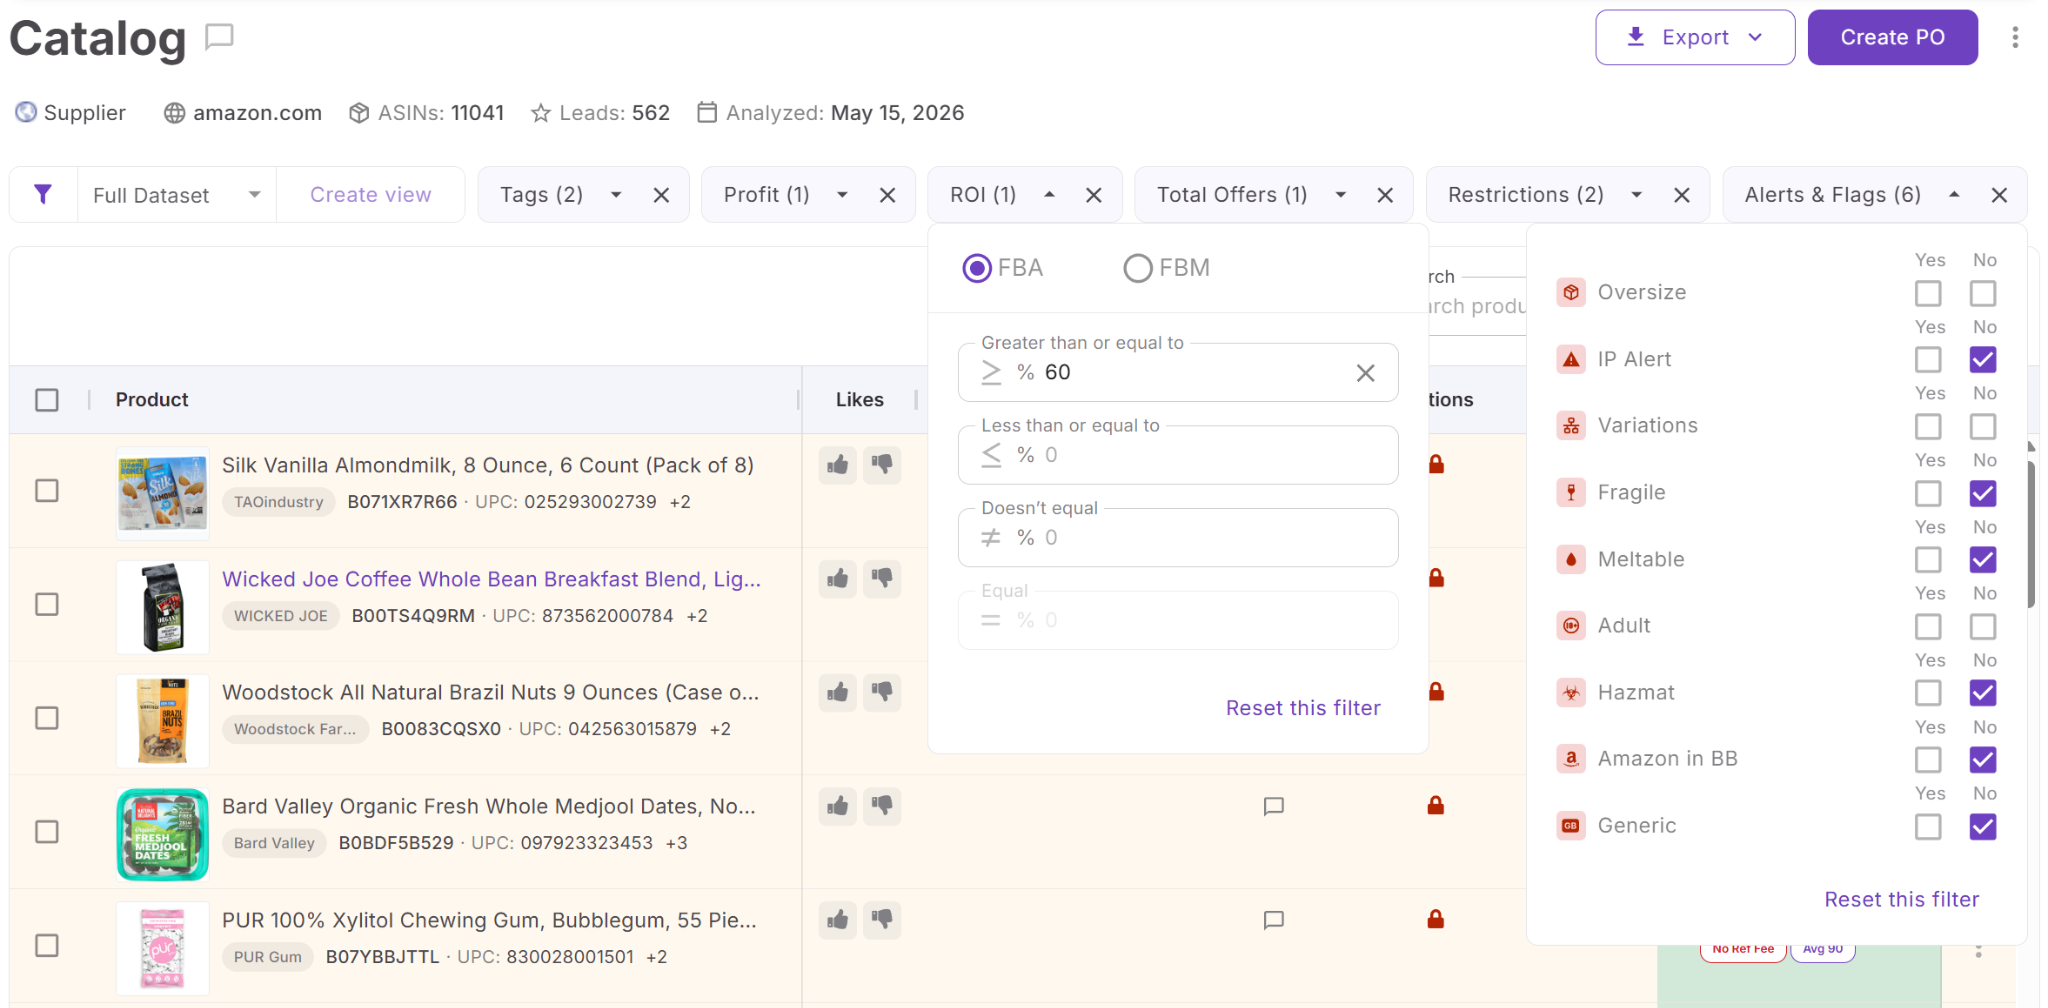Click the Hazmat flag icon
The width and height of the screenshot is (2048, 1008).
coord(1571,692)
